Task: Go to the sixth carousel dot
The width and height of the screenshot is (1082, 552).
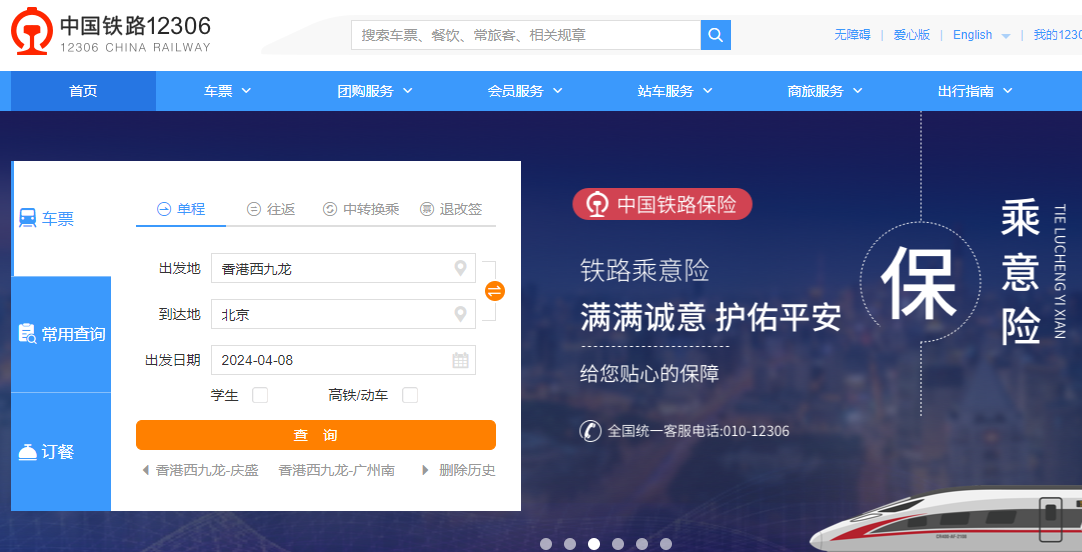Action: pos(666,544)
